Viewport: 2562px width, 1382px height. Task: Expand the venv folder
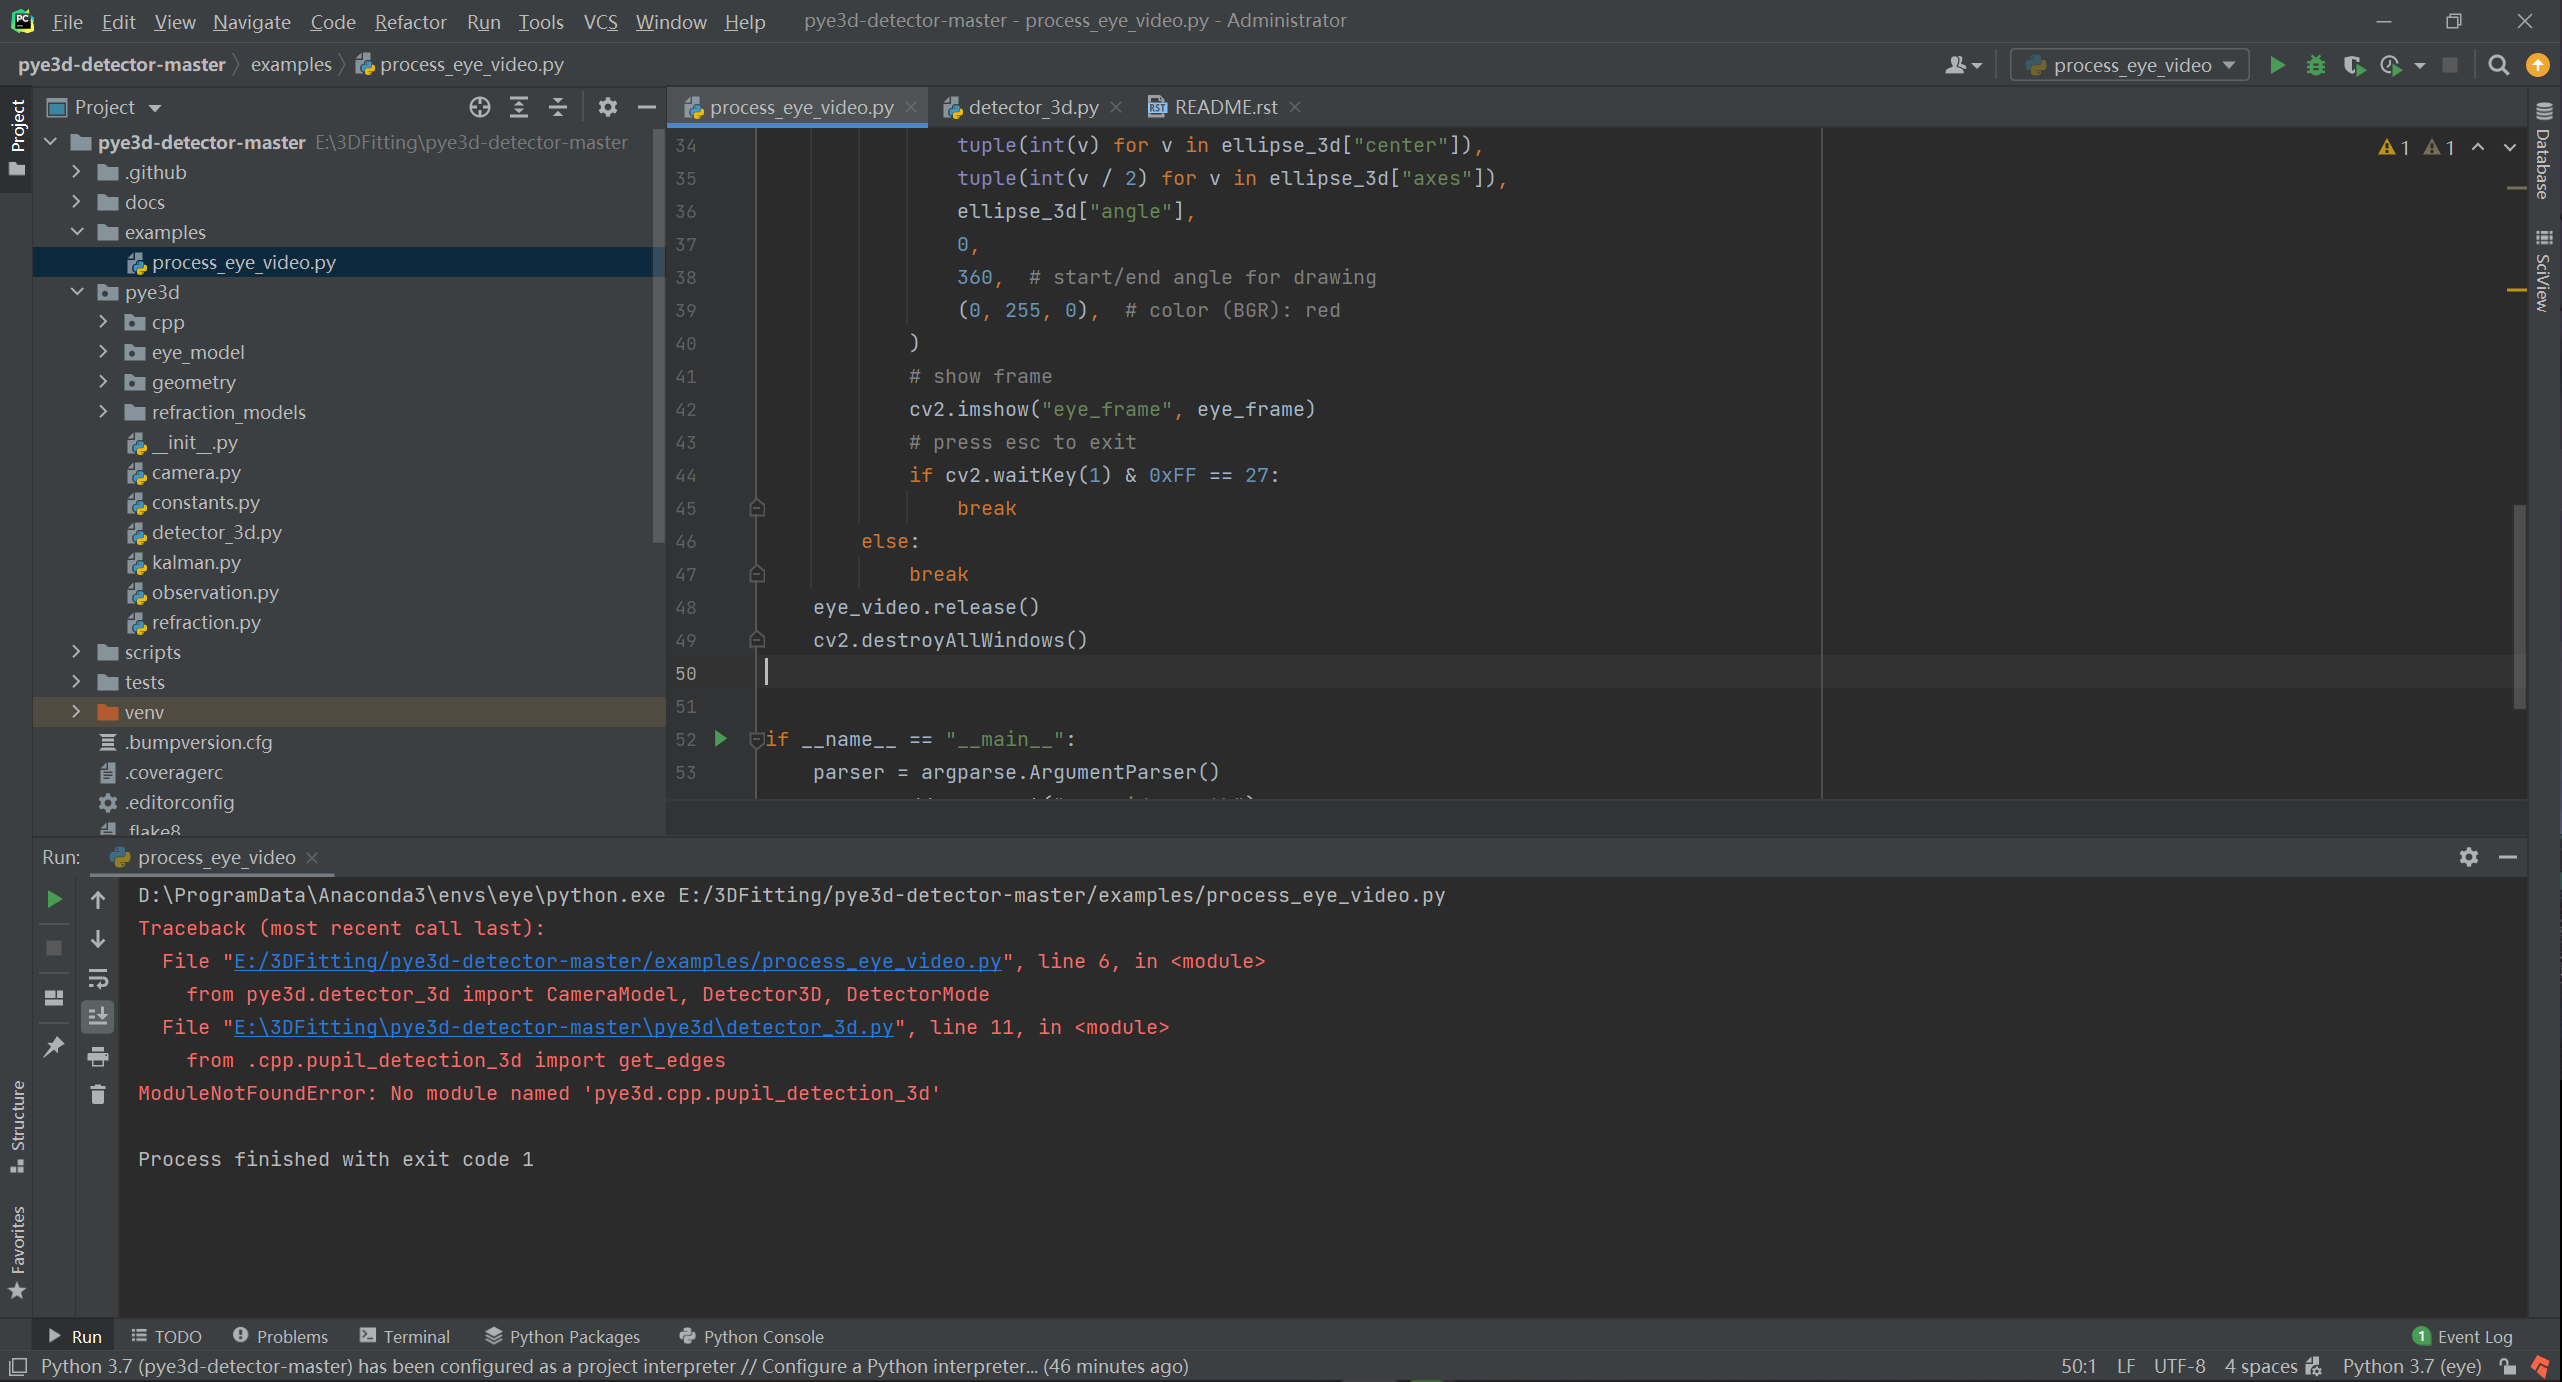(x=76, y=712)
